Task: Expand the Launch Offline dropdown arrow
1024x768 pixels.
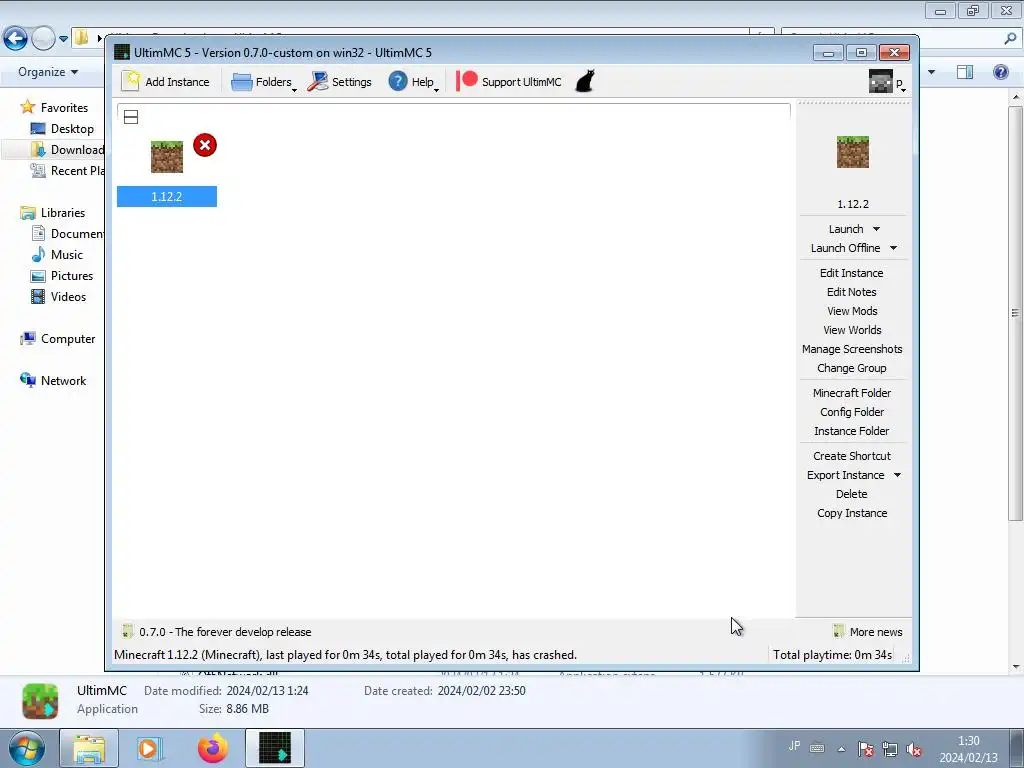Action: [x=893, y=248]
